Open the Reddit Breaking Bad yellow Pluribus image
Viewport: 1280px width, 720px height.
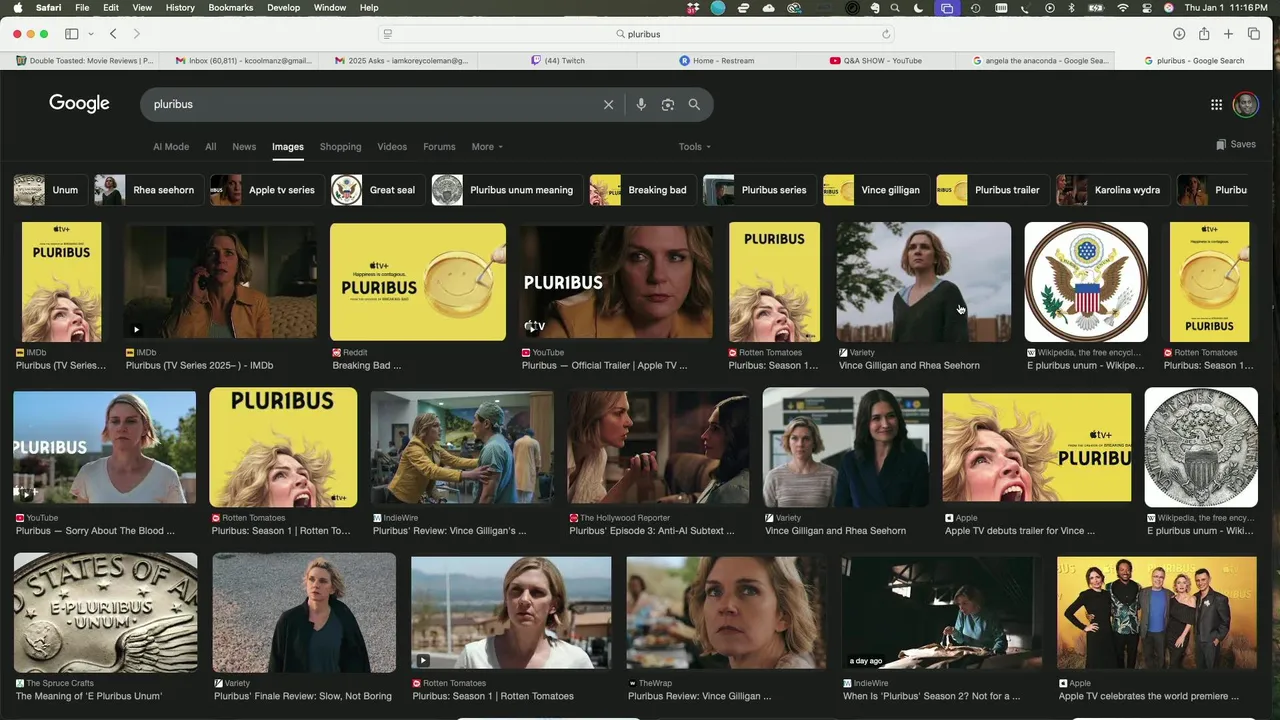coord(418,281)
